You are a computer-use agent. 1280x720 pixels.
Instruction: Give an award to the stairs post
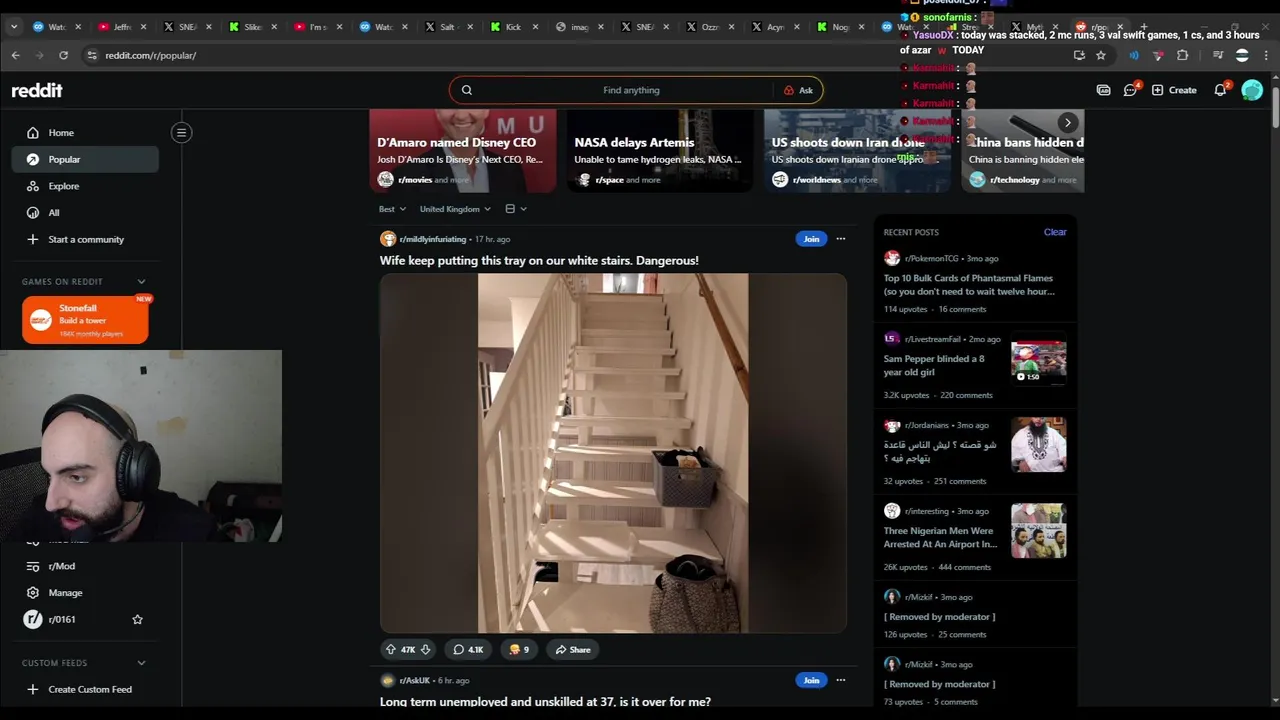coord(518,650)
